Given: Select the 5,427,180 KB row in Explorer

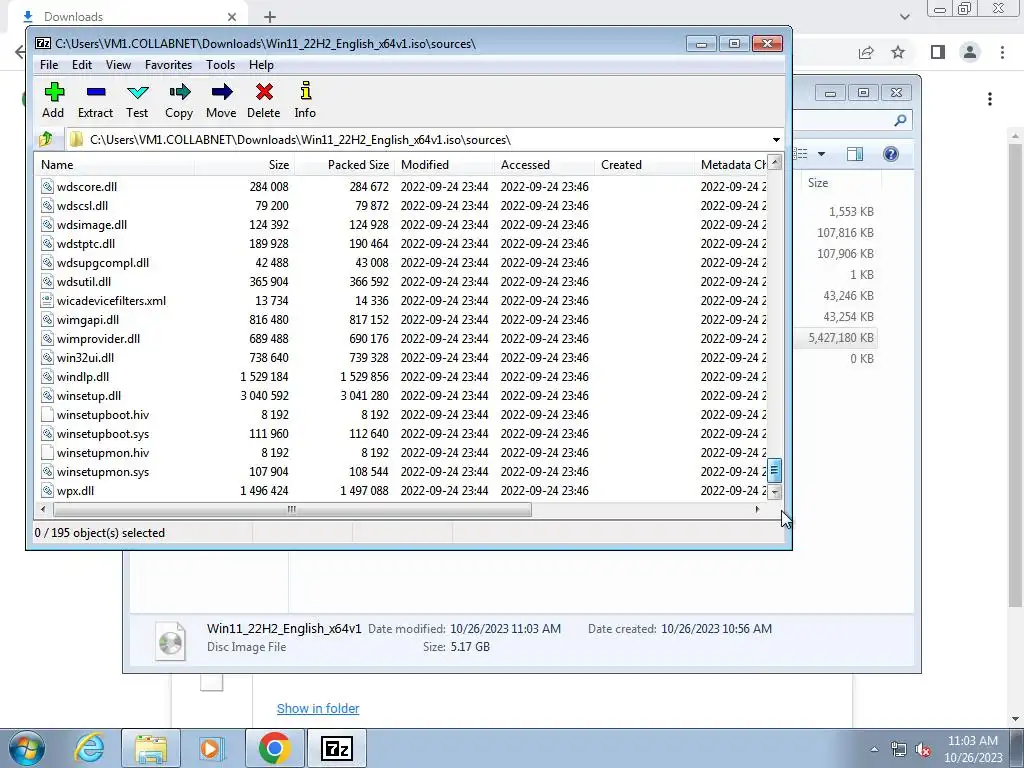Looking at the screenshot, I should (837, 338).
